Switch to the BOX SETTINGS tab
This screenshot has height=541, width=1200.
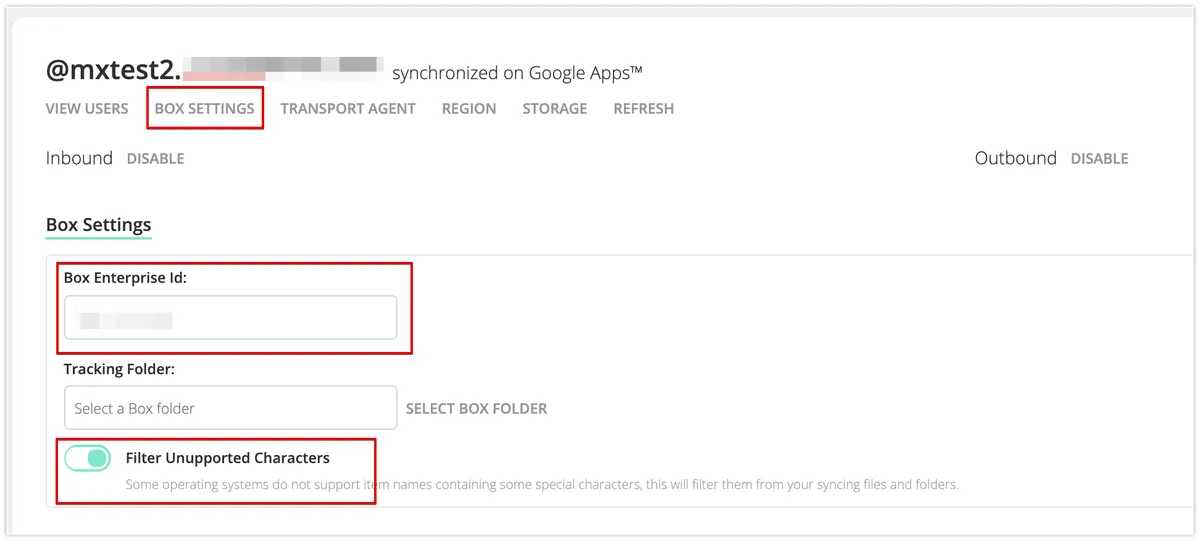(204, 108)
